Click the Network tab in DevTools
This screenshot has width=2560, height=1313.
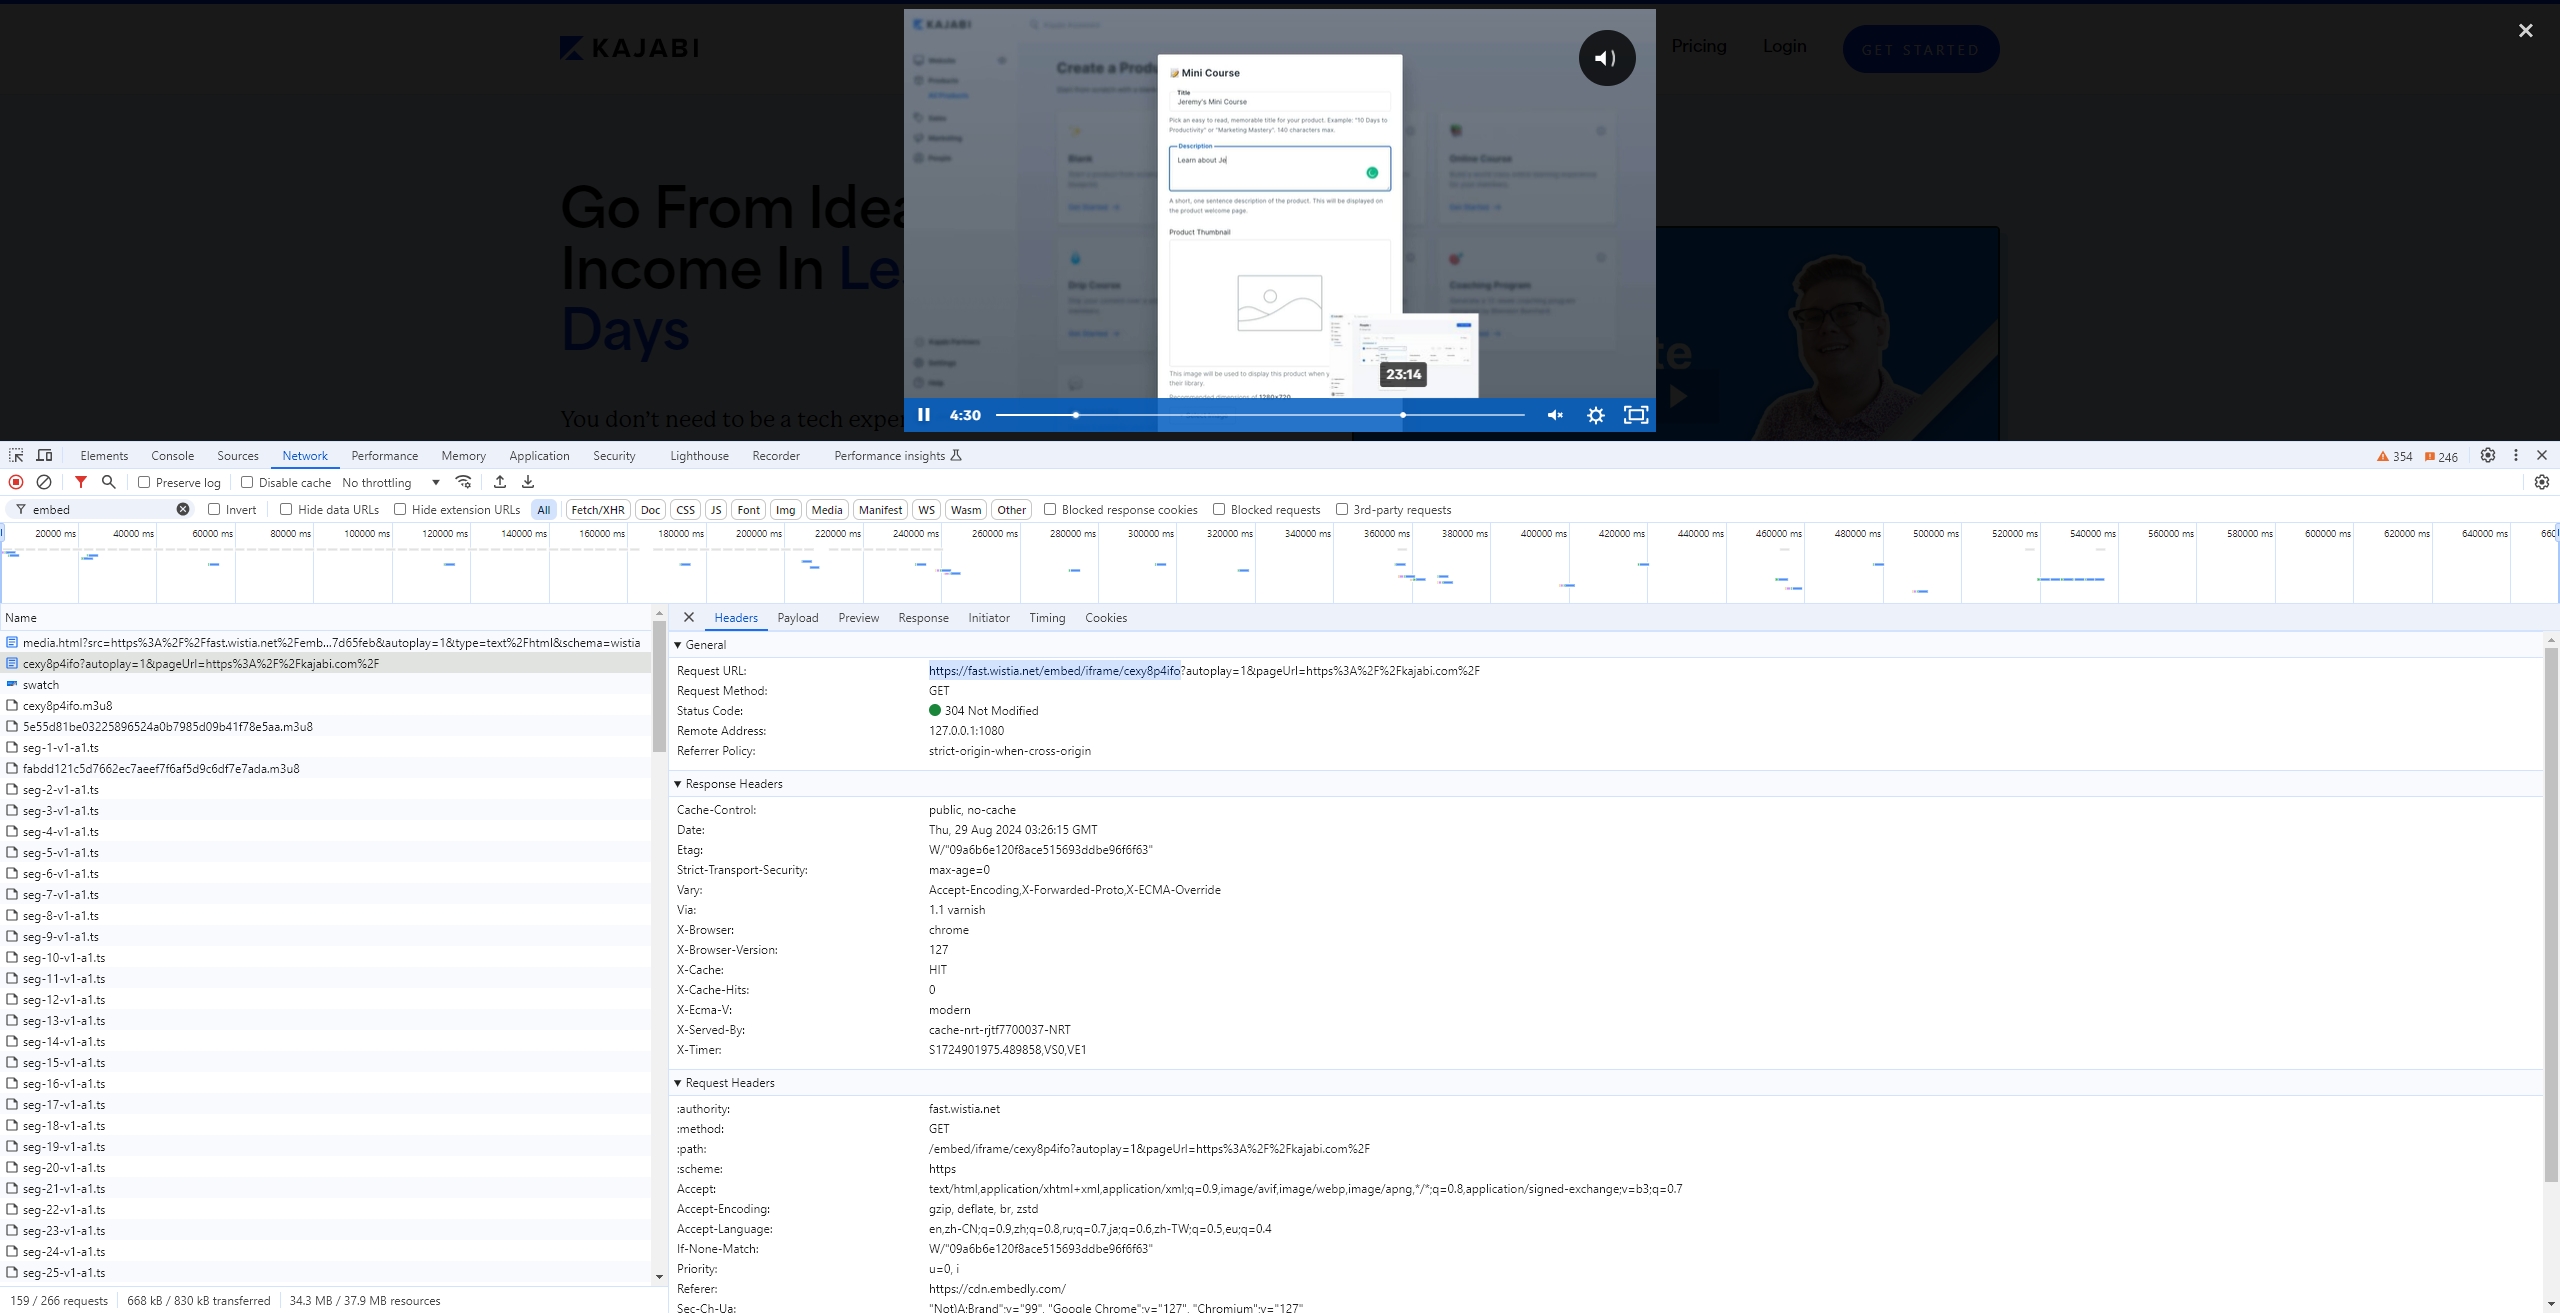[305, 454]
